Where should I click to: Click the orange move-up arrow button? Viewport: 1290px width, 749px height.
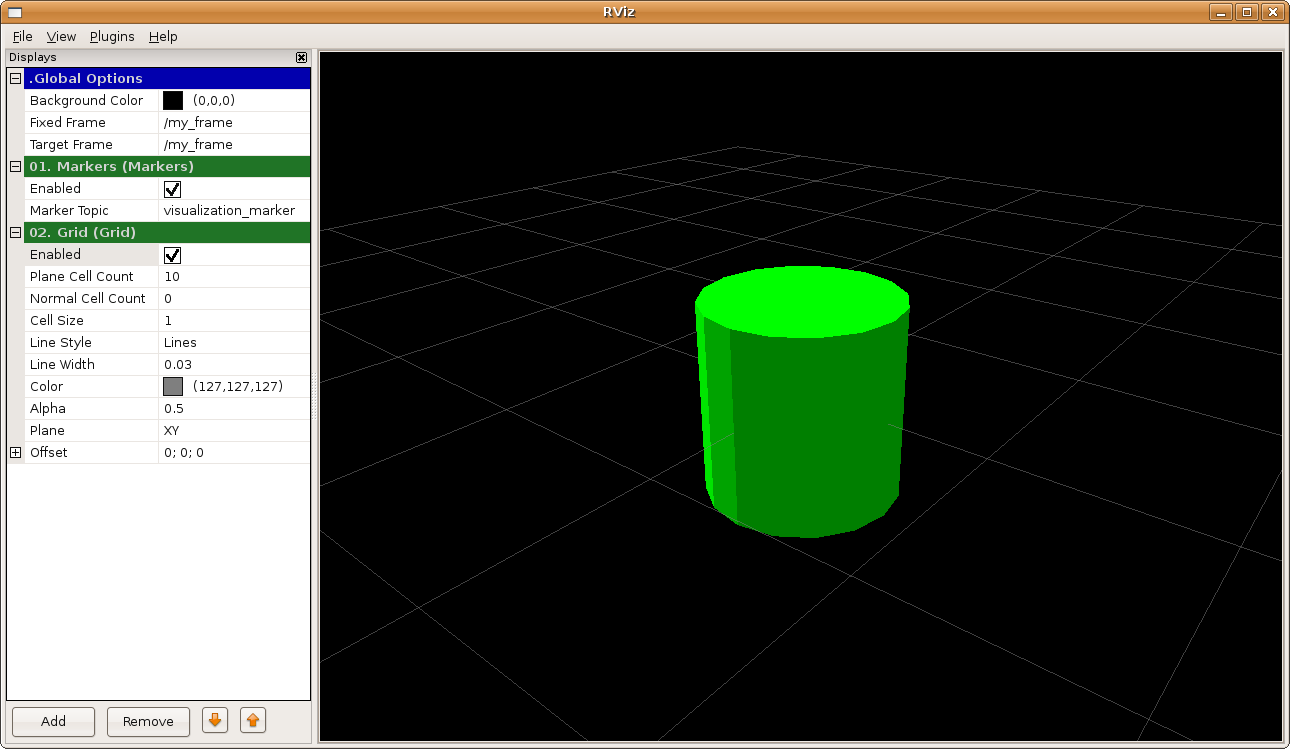(x=253, y=720)
